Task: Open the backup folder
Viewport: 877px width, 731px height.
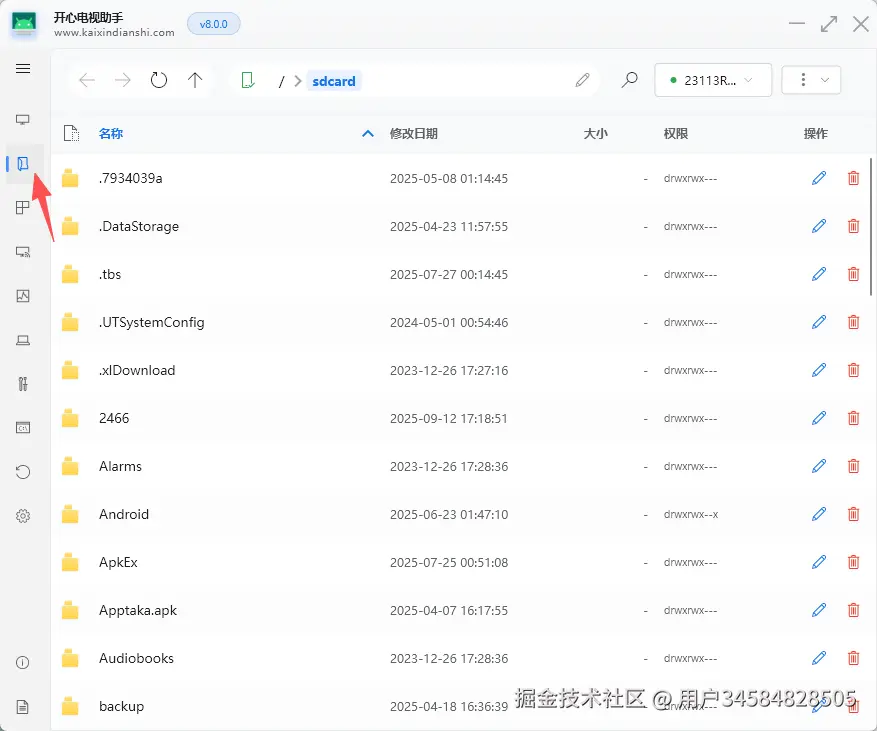Action: (x=121, y=706)
